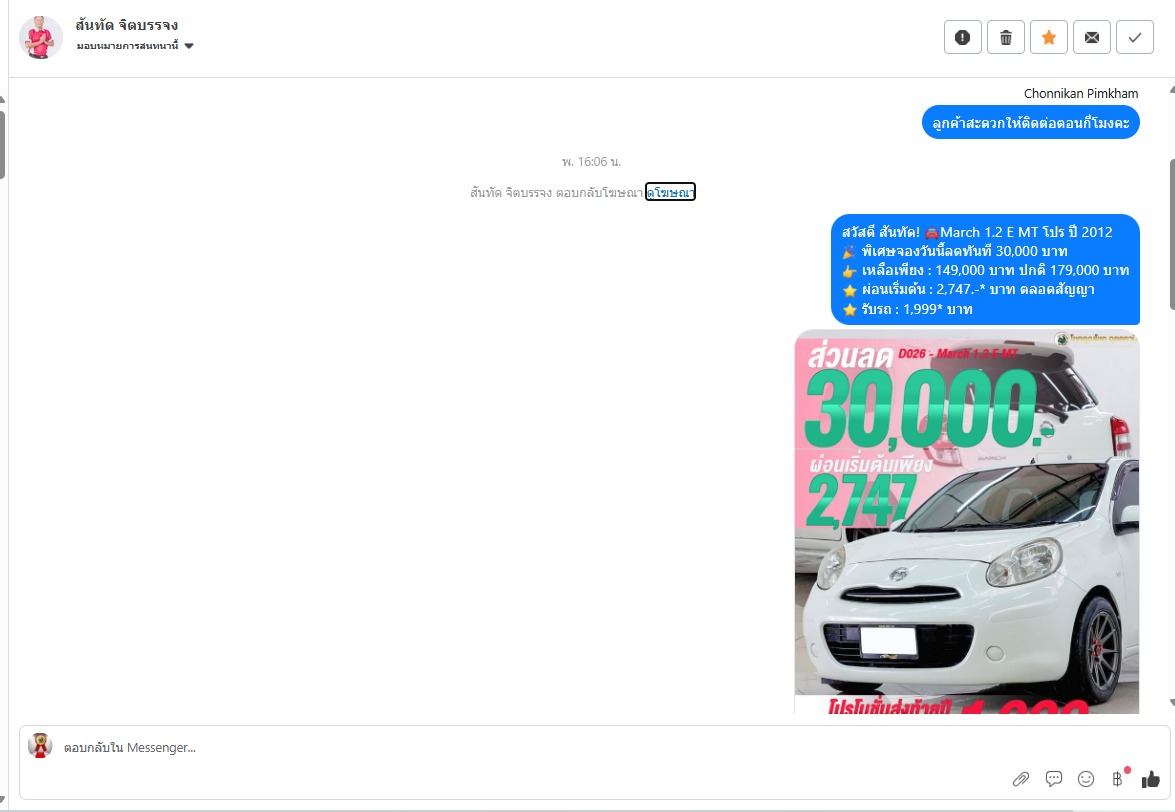Send a thumbs-up like
This screenshot has height=812, width=1175.
click(1150, 779)
